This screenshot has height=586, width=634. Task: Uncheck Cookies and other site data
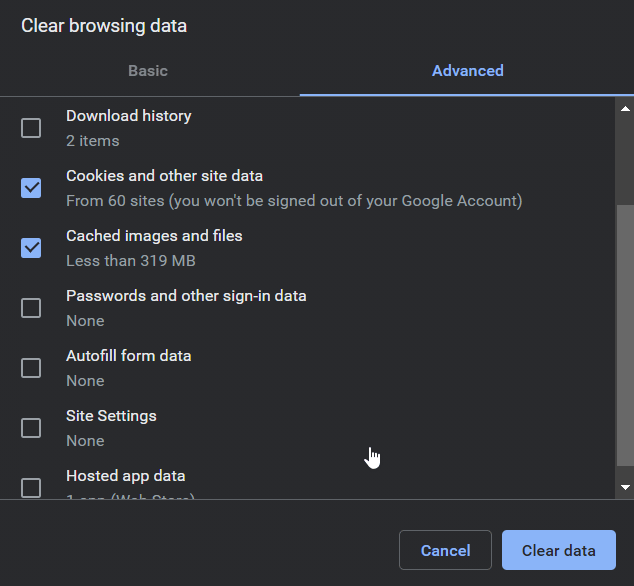[31, 188]
